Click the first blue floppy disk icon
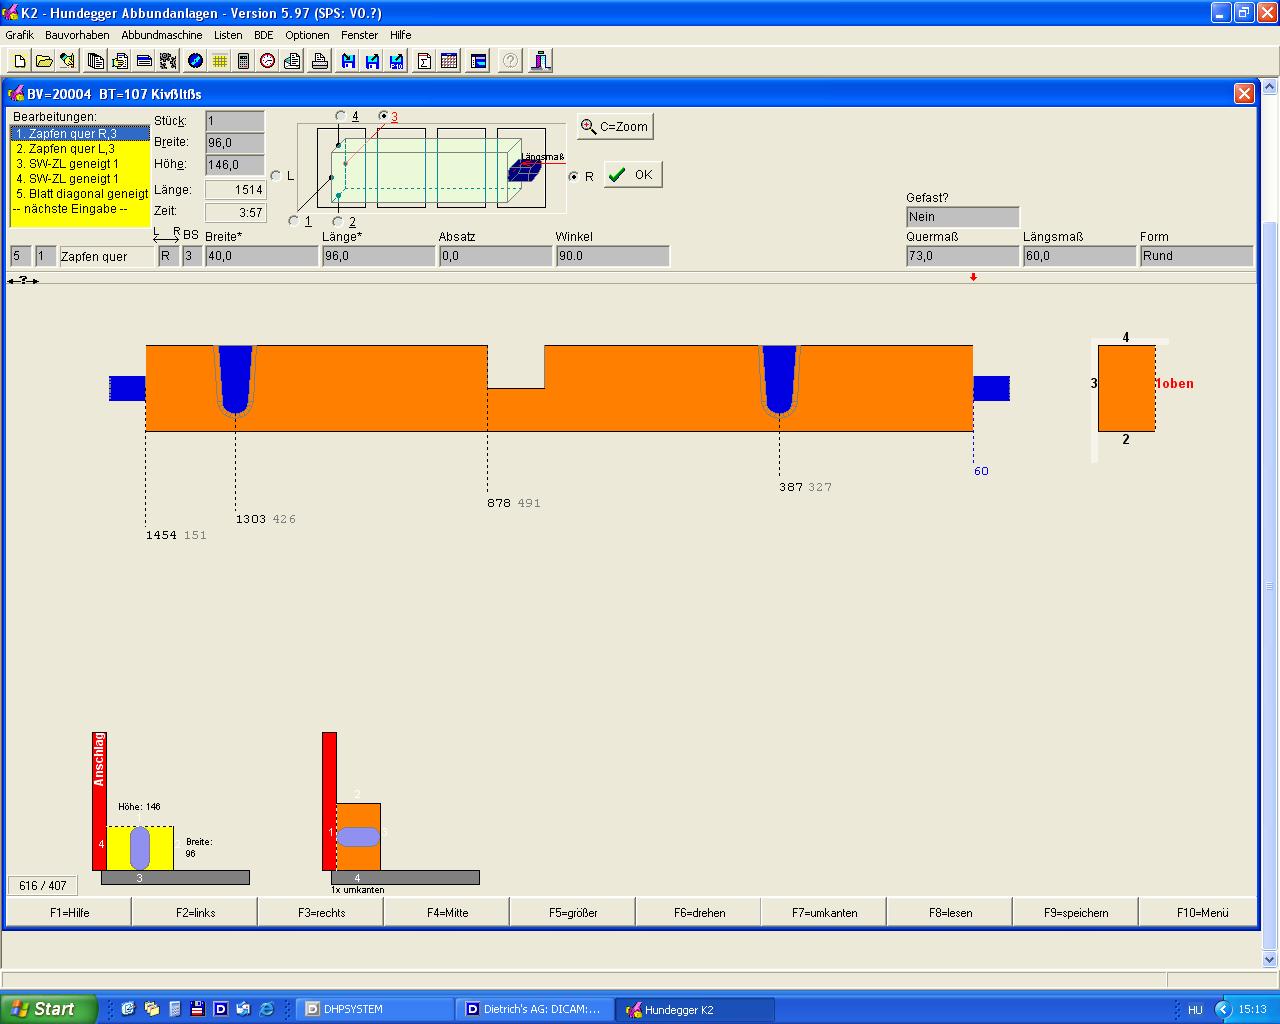 (348, 61)
